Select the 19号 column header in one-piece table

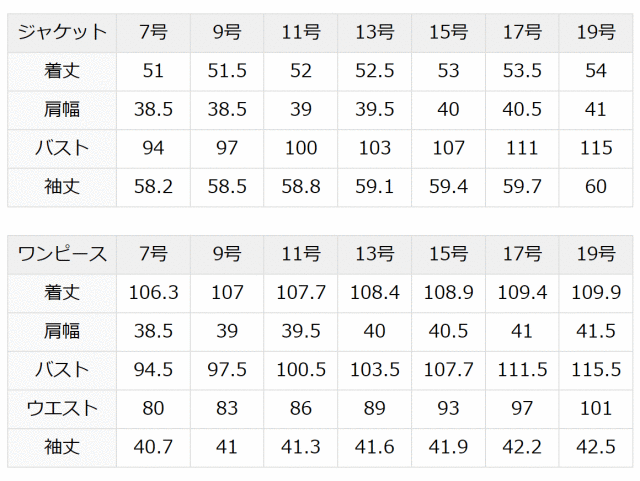[x=596, y=255]
